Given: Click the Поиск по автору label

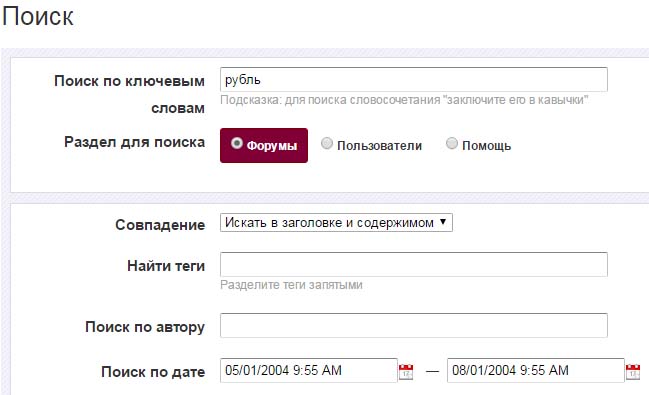Looking at the screenshot, I should coord(145,327).
